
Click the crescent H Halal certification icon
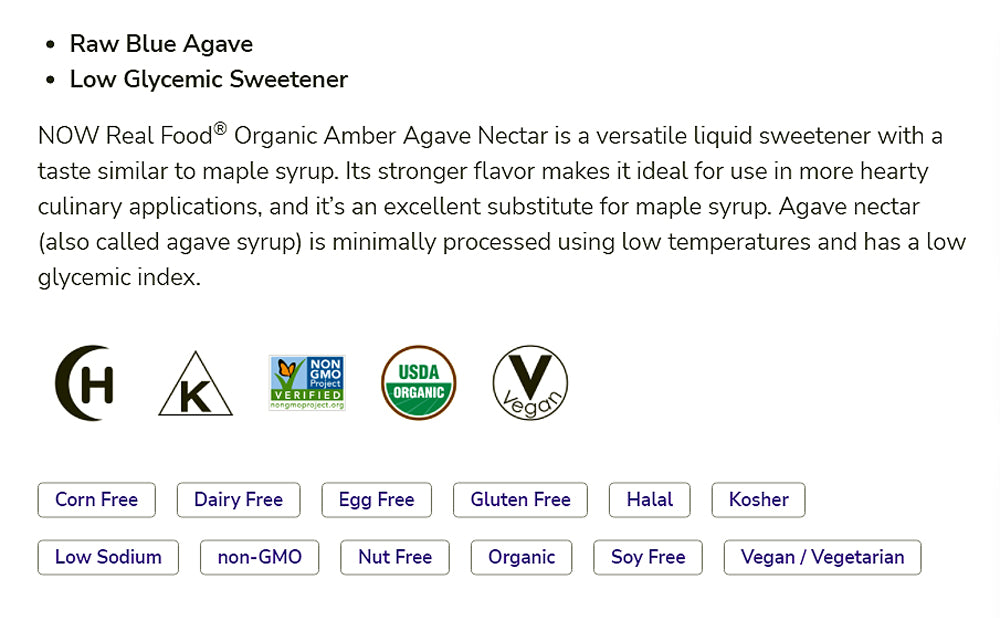[84, 383]
